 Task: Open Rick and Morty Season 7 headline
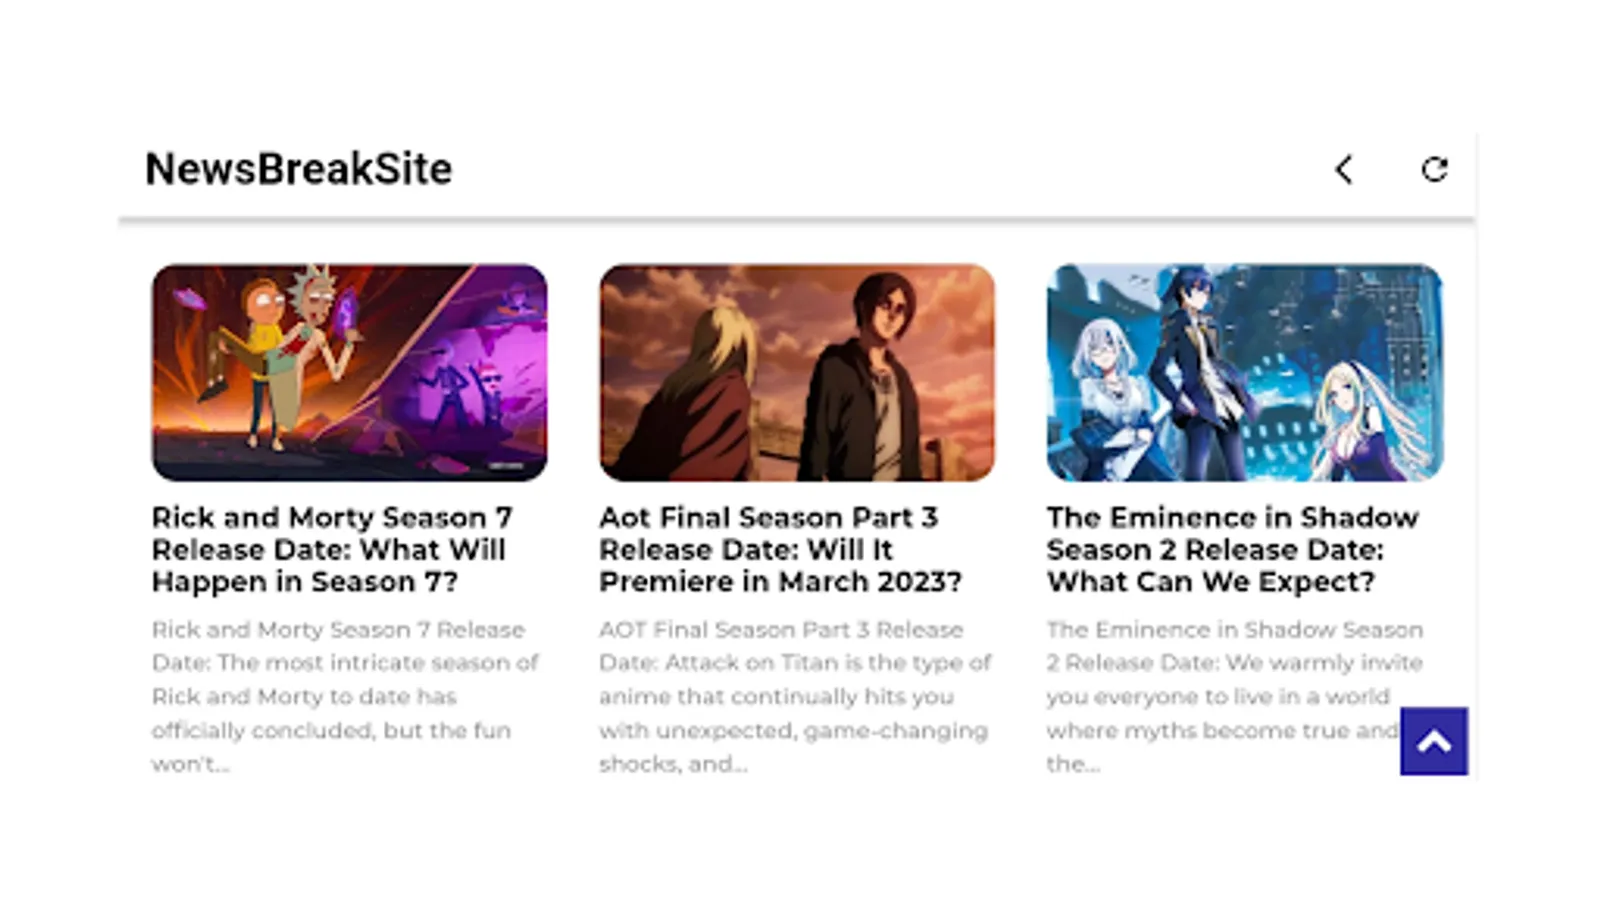[x=331, y=549]
